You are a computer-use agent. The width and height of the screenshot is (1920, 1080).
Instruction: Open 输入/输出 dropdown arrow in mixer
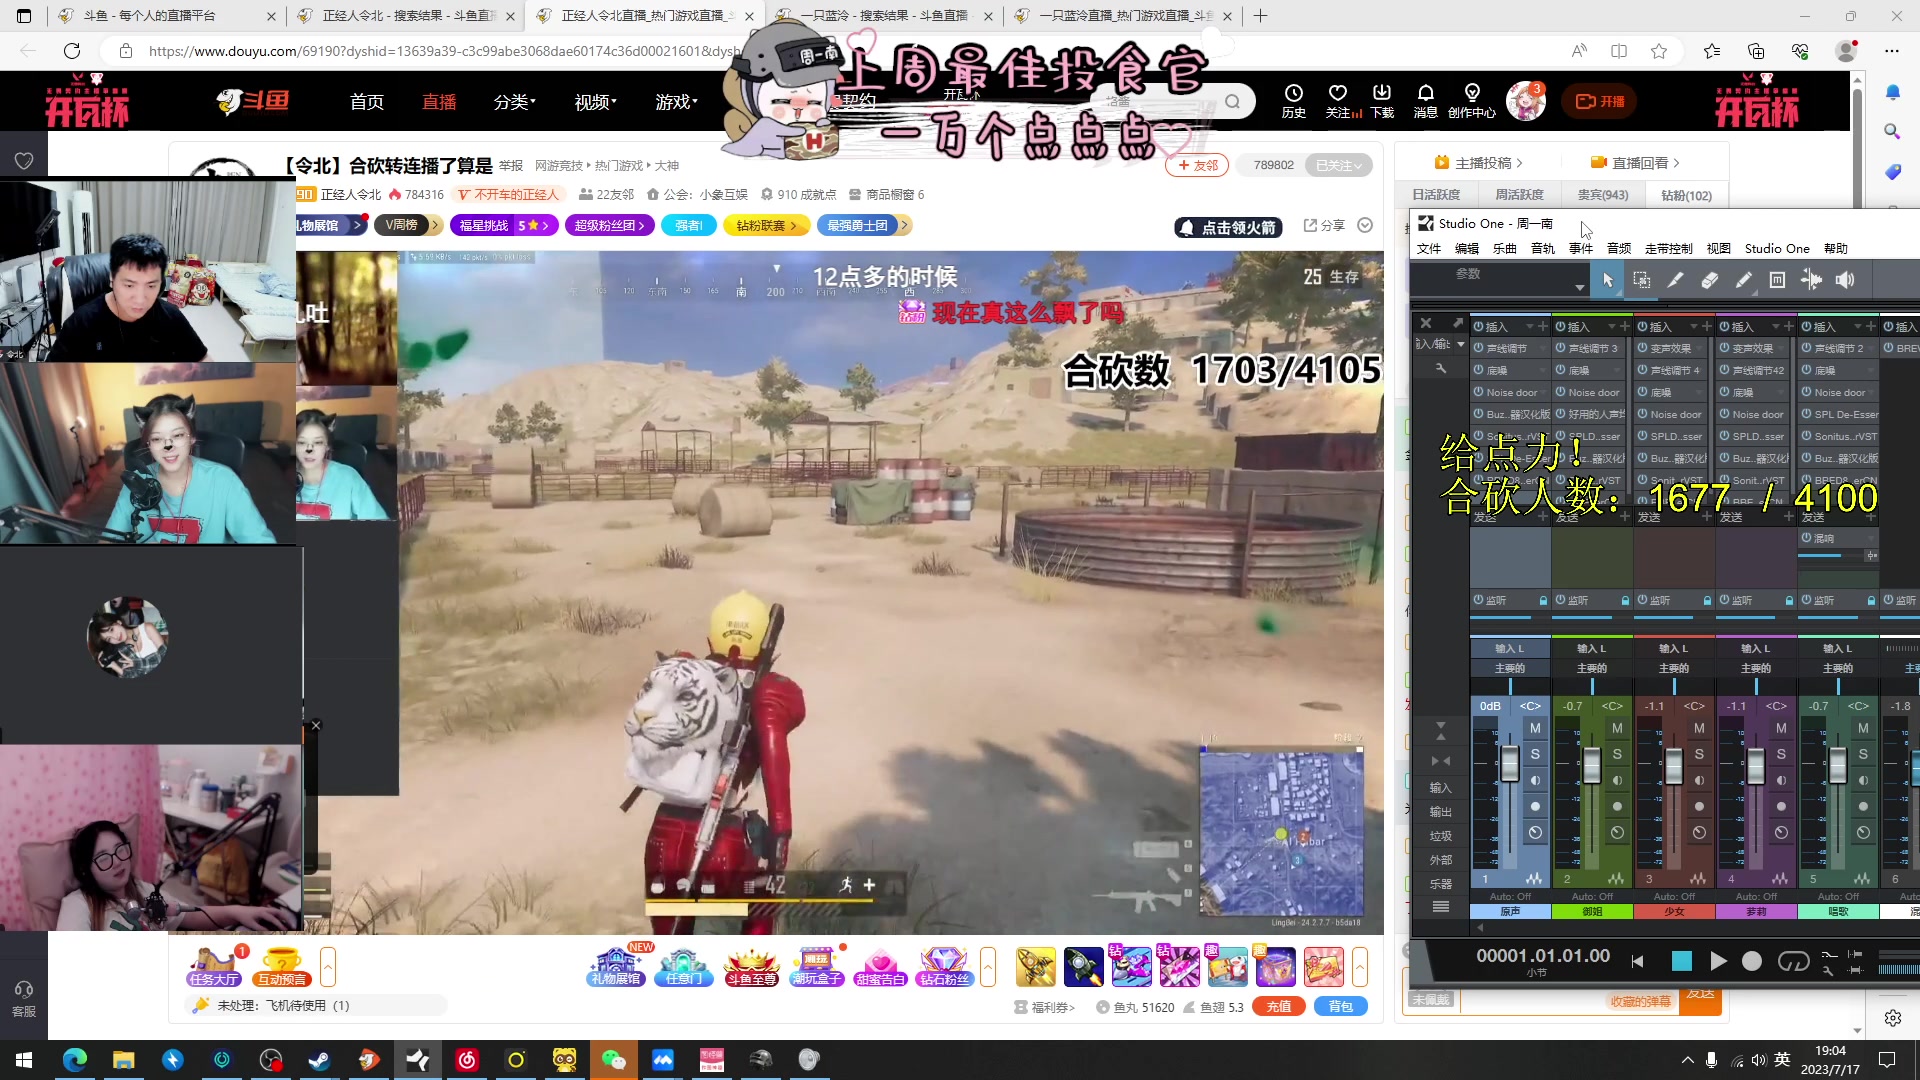point(1461,344)
